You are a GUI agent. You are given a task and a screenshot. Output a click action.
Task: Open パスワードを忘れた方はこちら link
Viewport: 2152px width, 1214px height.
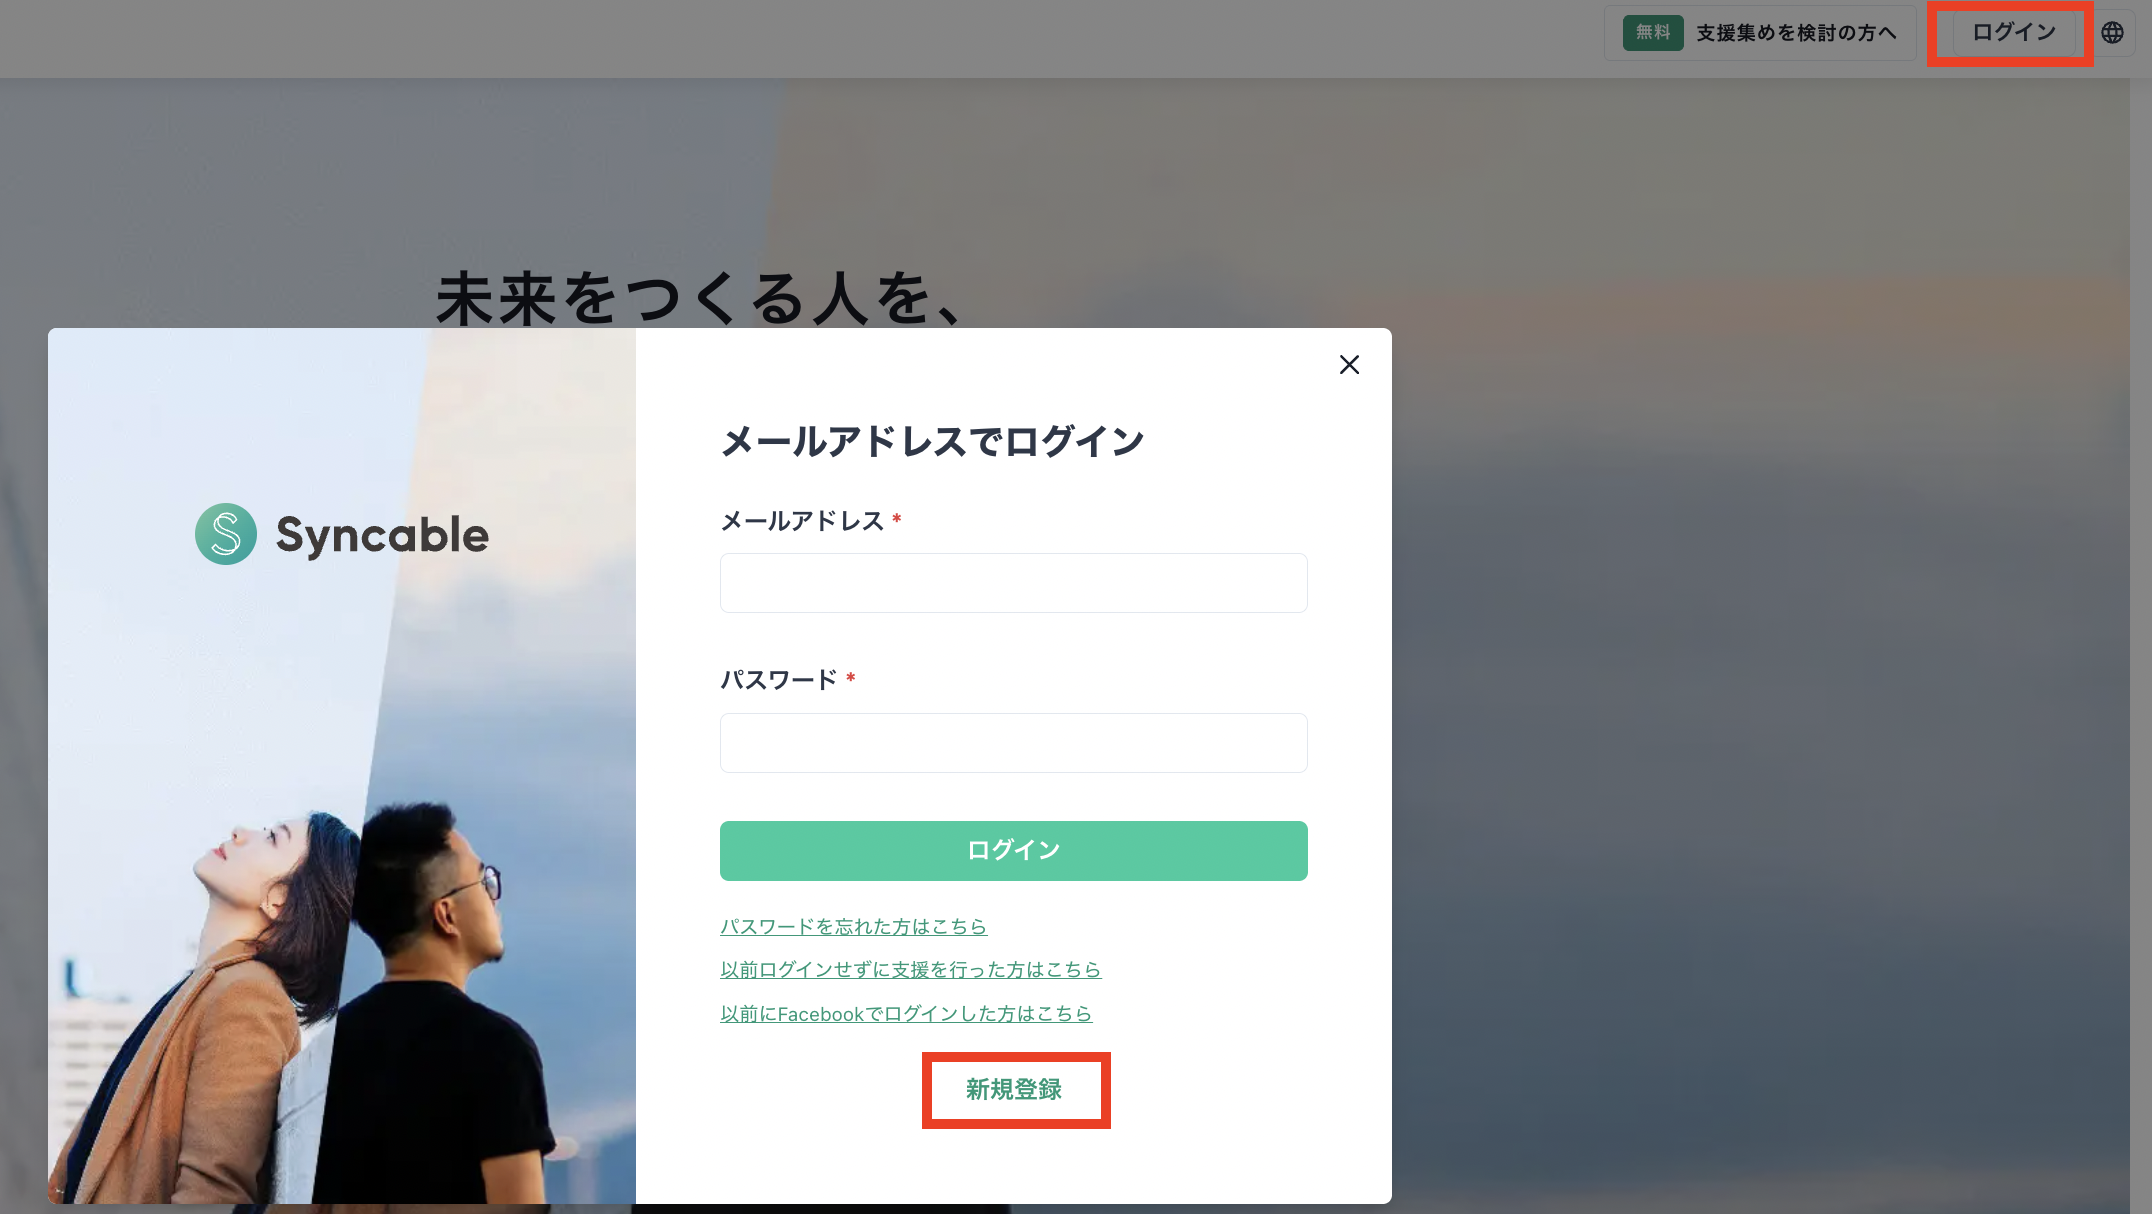tap(853, 927)
